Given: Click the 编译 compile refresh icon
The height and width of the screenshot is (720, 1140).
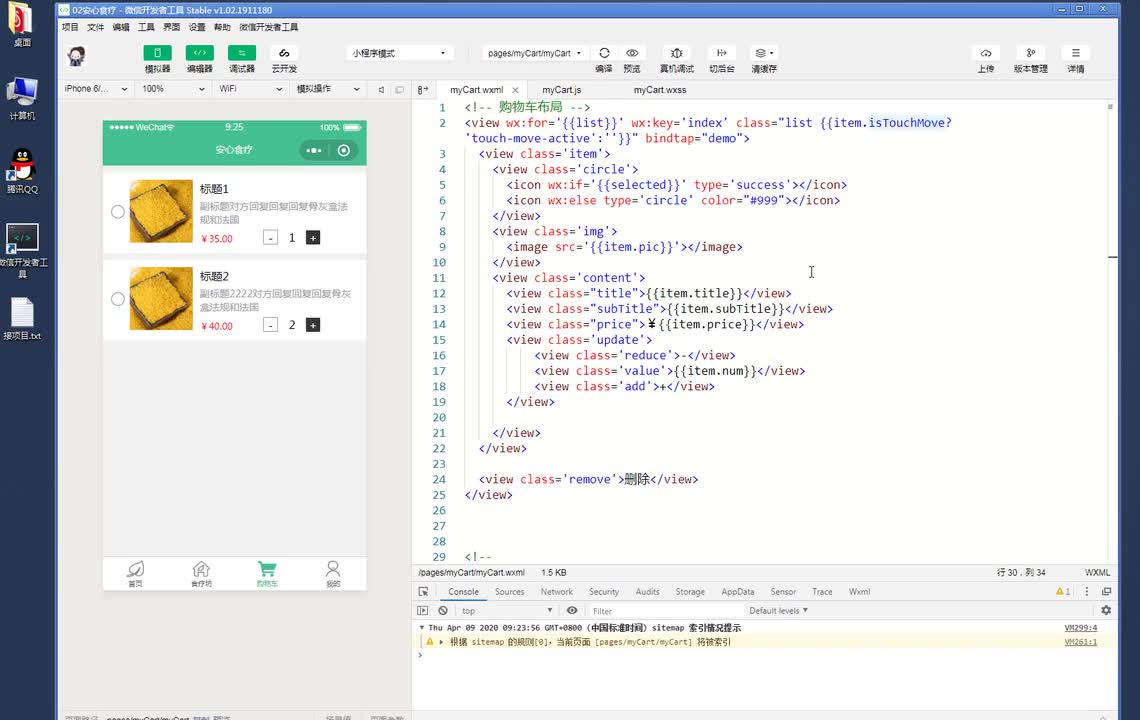Looking at the screenshot, I should tap(604, 53).
